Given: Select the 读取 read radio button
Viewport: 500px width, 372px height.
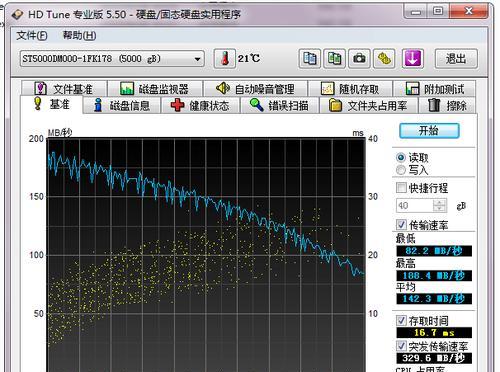Looking at the screenshot, I should [x=401, y=158].
